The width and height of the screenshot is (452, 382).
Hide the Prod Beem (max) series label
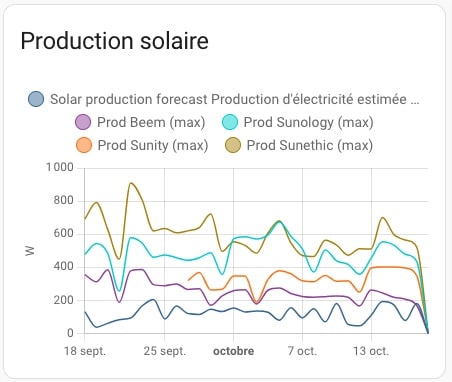pos(151,122)
